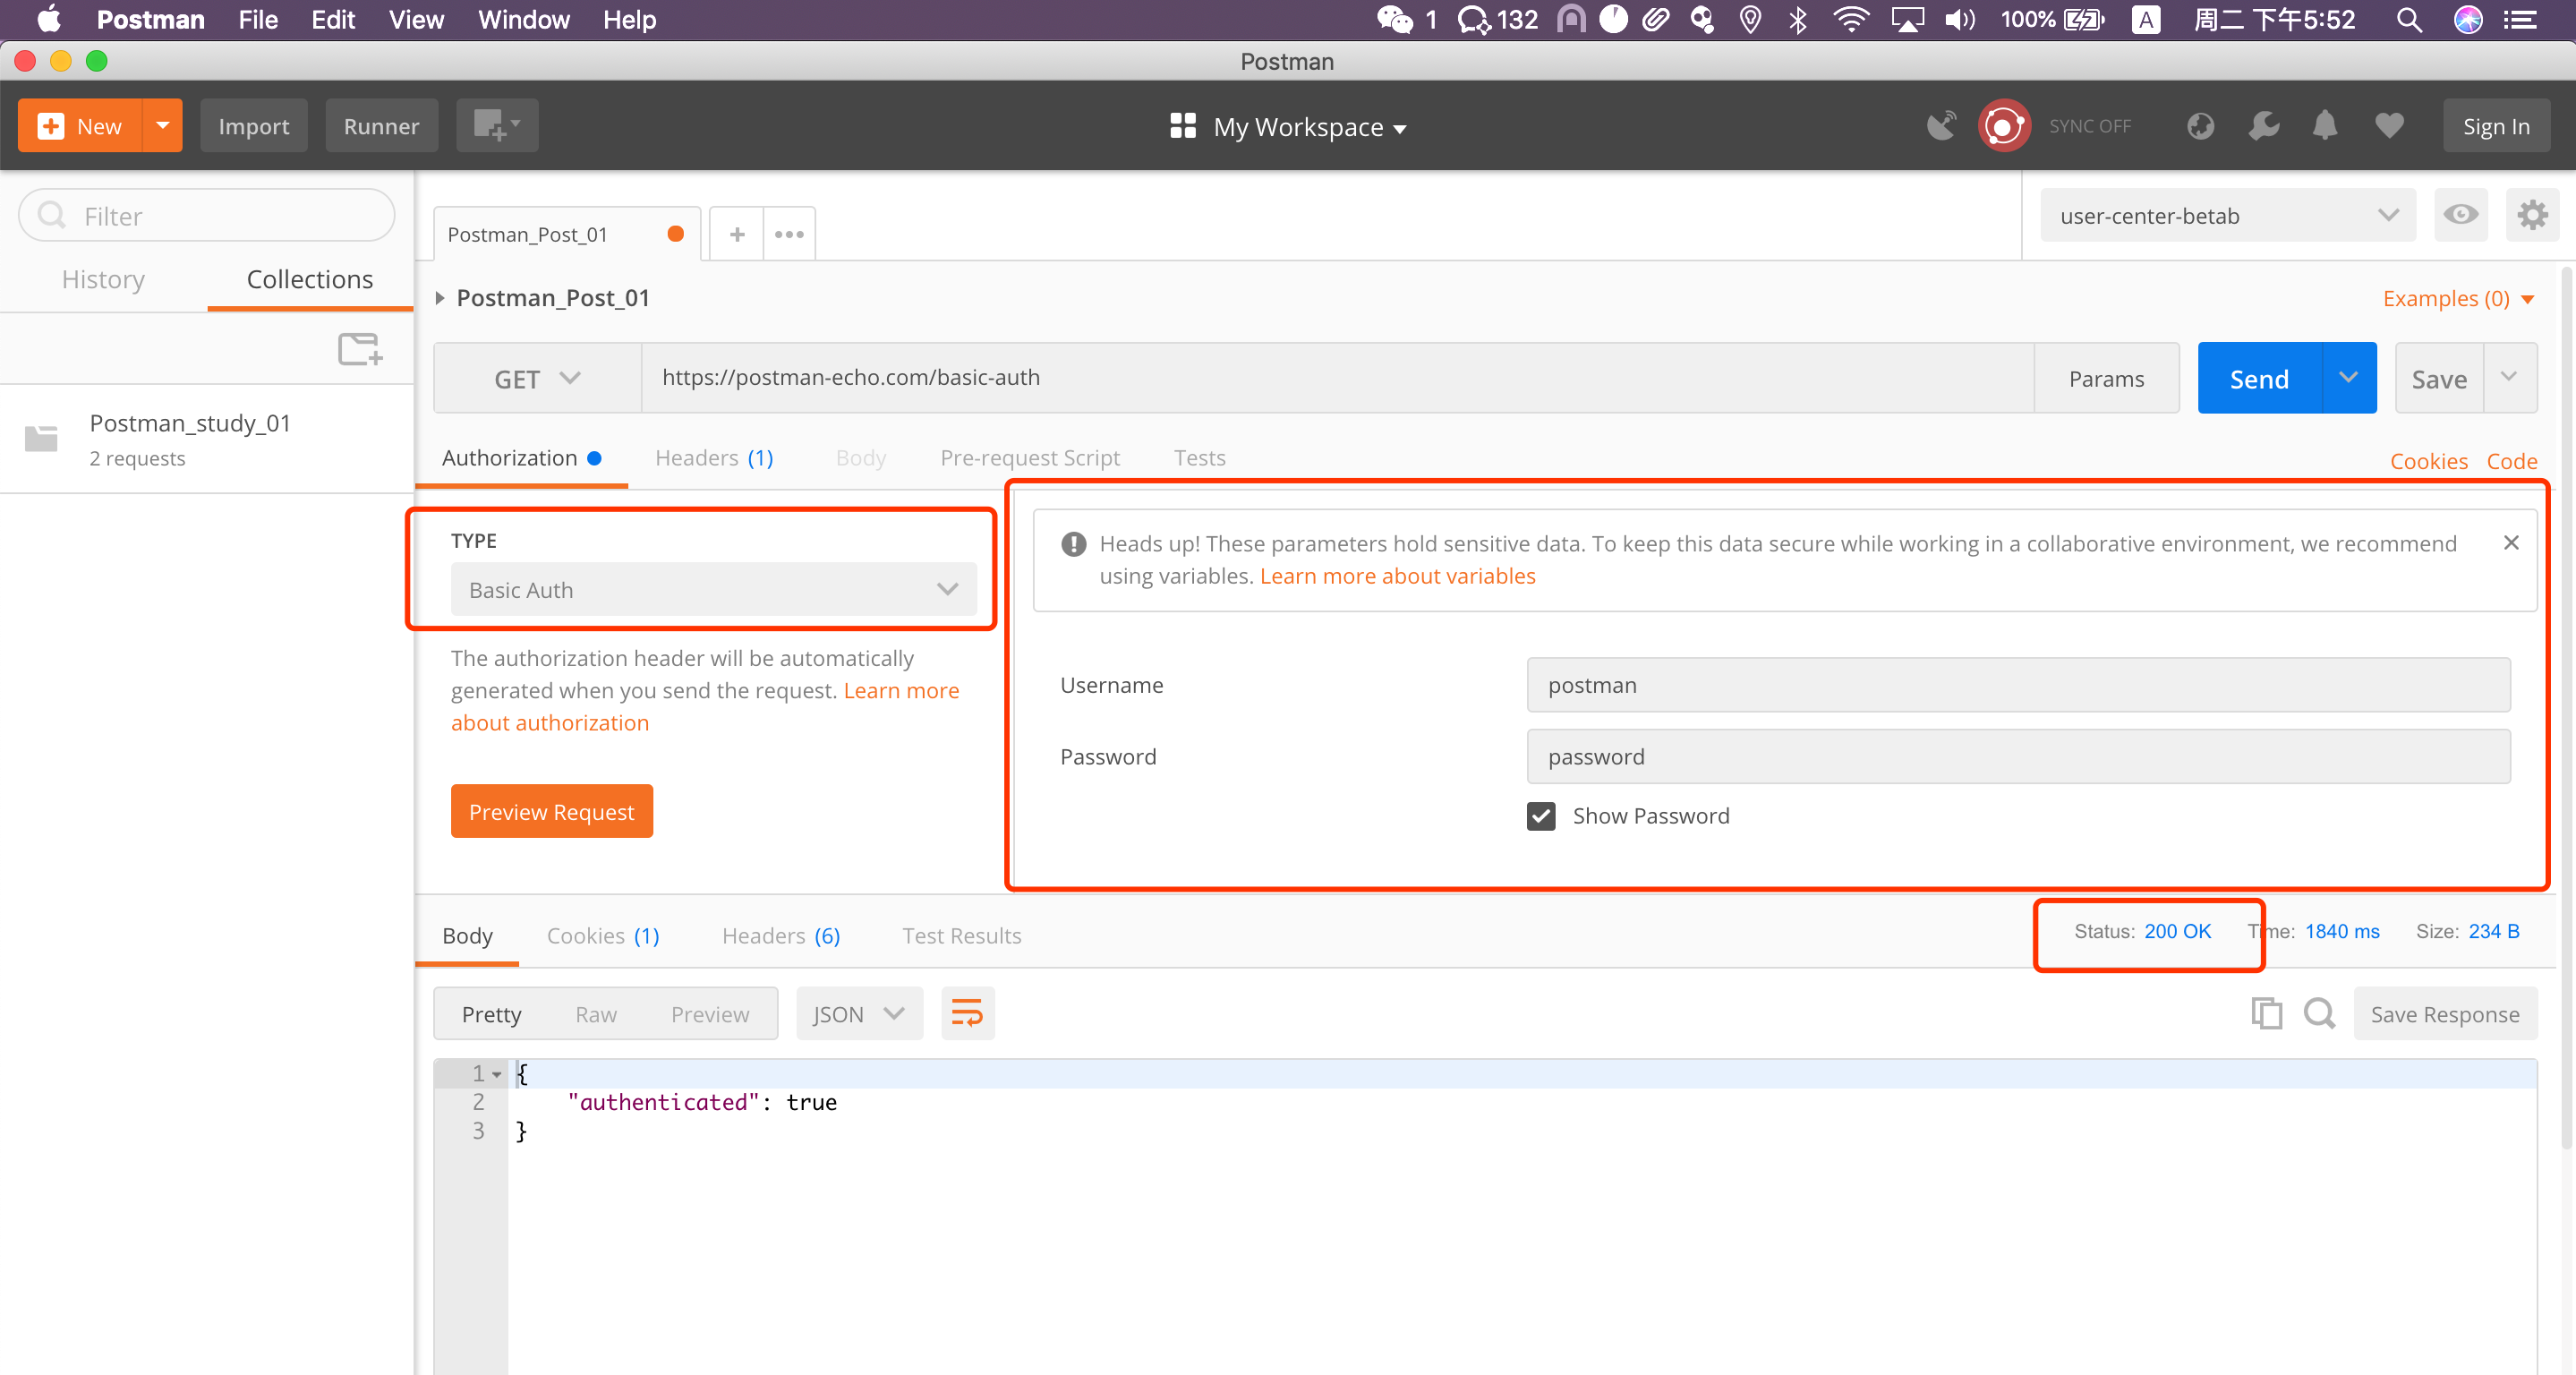The image size is (2576, 1375).
Task: Click the Save Response button
Action: [x=2445, y=1014]
